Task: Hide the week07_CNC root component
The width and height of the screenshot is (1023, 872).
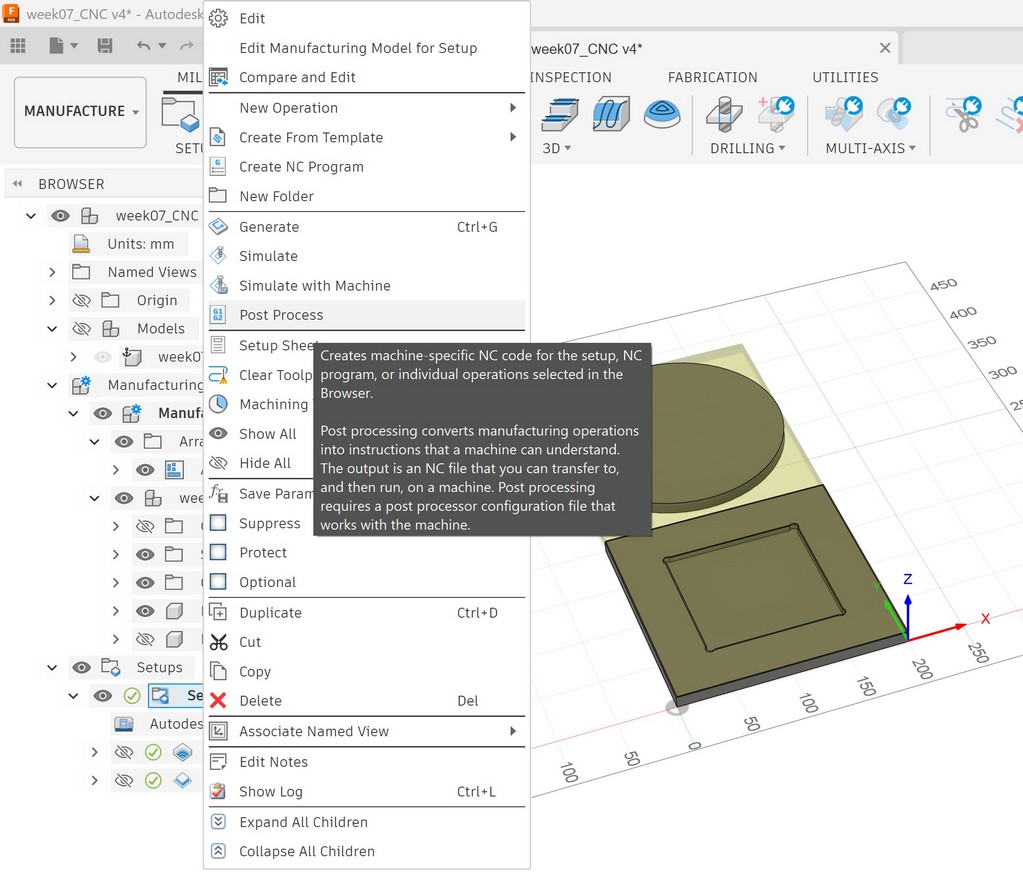Action: point(61,216)
